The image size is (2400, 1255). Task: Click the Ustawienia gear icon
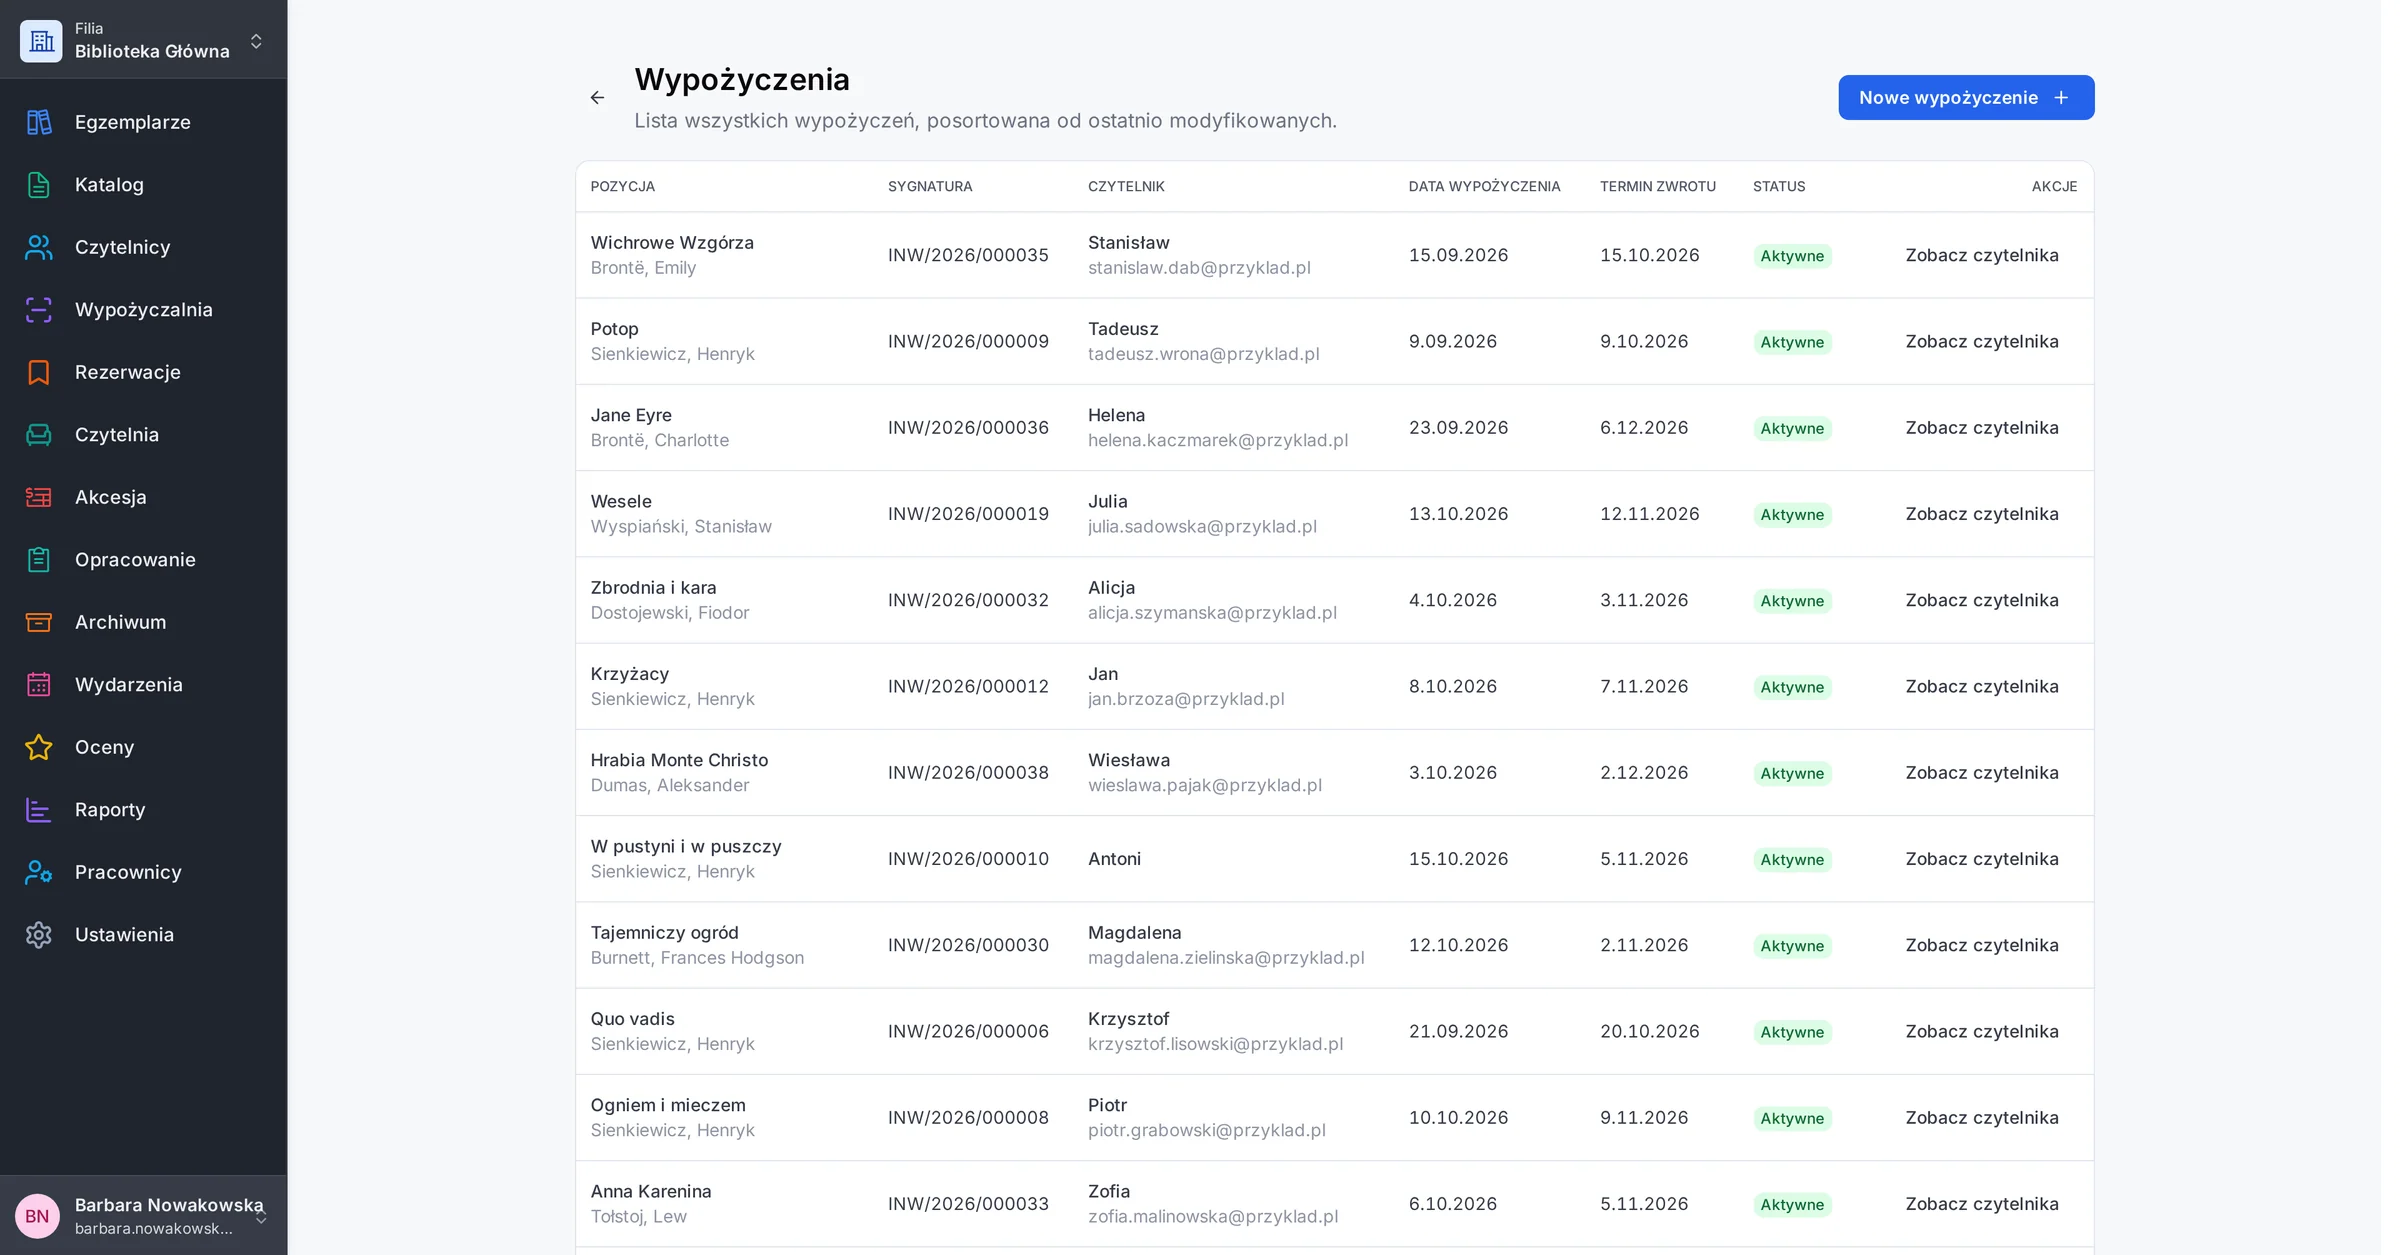pos(38,935)
